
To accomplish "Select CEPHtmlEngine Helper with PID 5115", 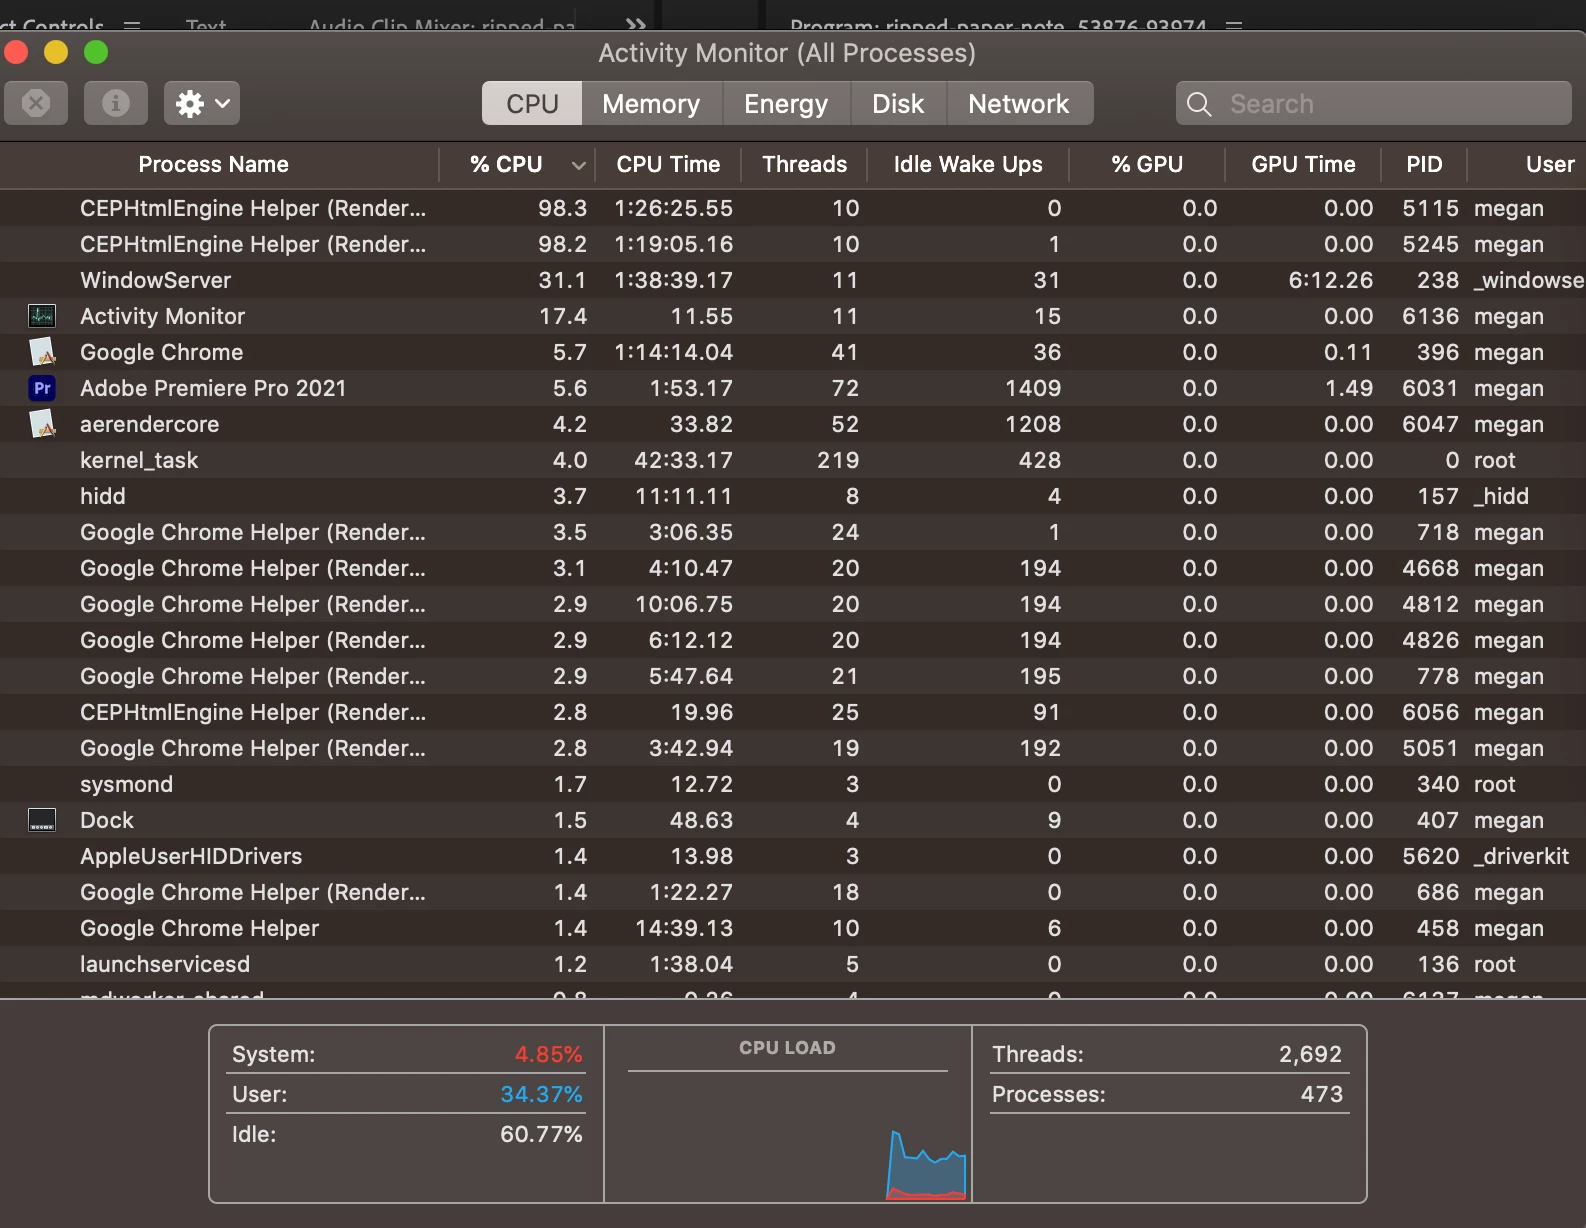I will click(793, 208).
